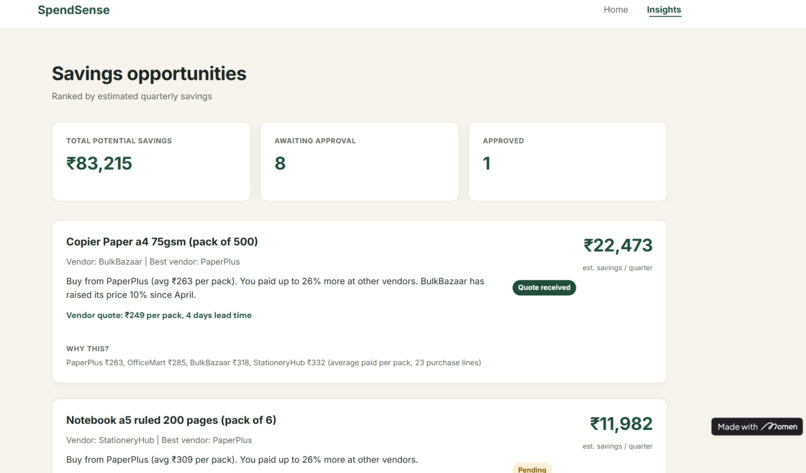The image size is (806, 473).
Task: Open the SpendSense logo home link
Action: pyautogui.click(x=74, y=10)
